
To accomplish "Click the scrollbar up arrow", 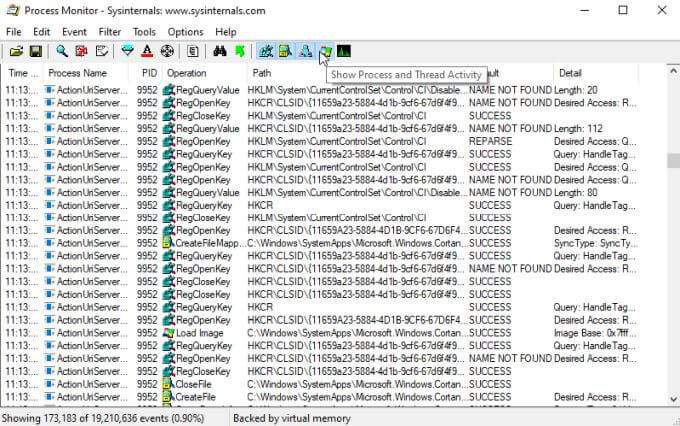I will (673, 71).
